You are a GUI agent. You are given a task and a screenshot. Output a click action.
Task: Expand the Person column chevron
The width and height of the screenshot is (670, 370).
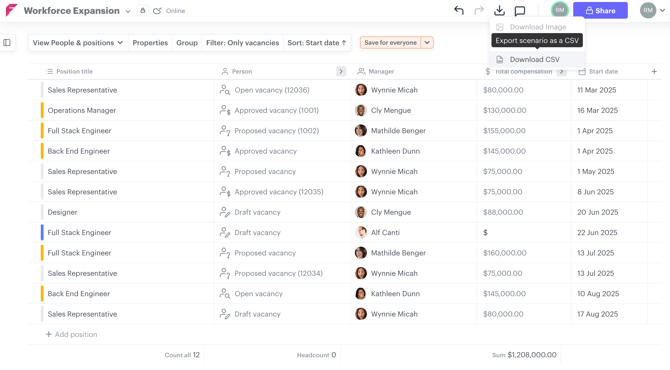341,71
